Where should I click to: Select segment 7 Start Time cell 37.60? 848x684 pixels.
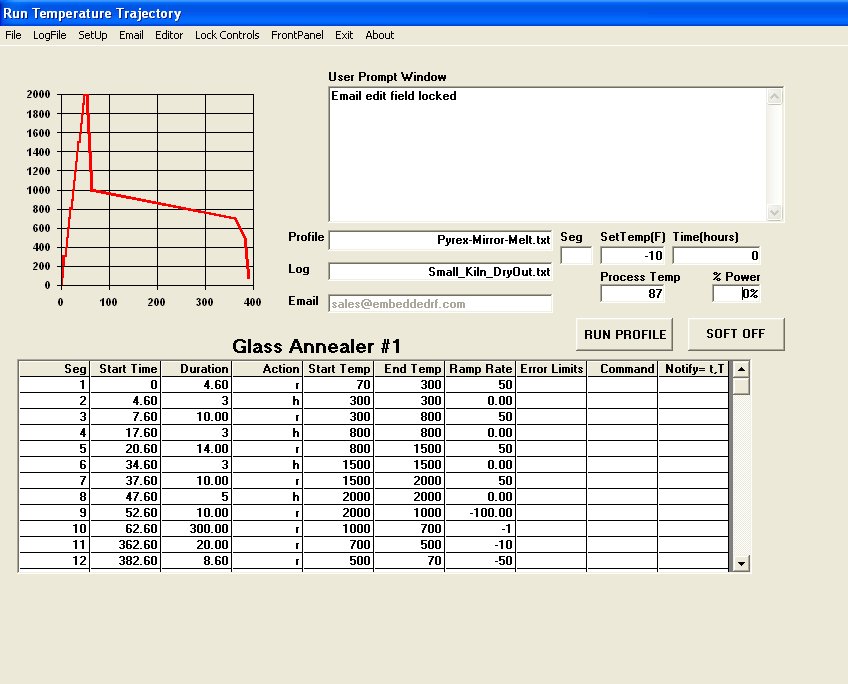tap(125, 480)
